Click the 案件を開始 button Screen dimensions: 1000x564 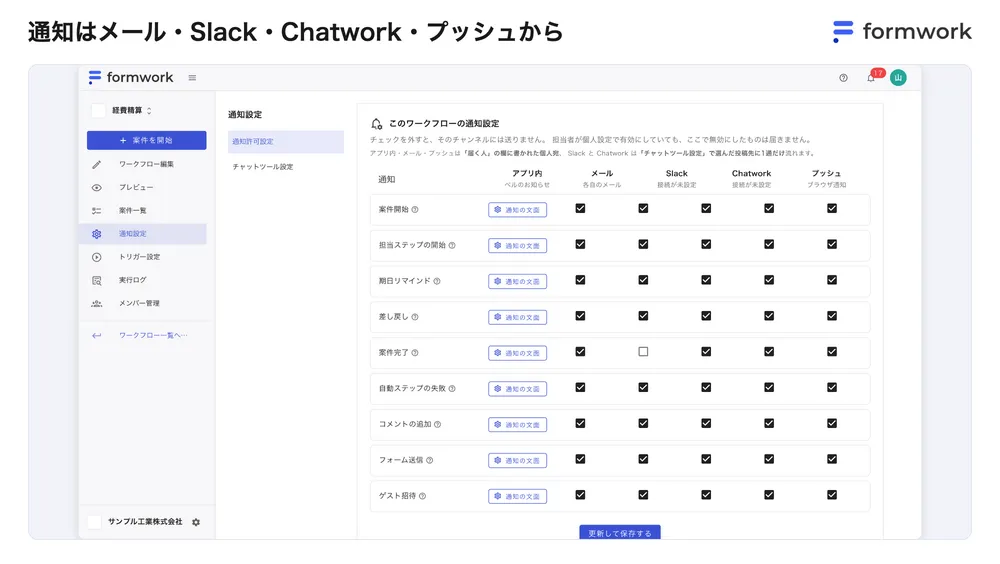pyautogui.click(x=147, y=140)
